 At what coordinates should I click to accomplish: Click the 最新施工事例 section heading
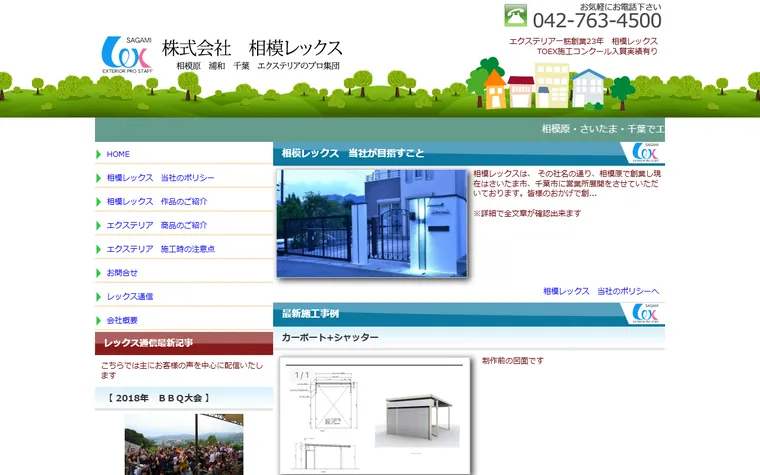310,314
